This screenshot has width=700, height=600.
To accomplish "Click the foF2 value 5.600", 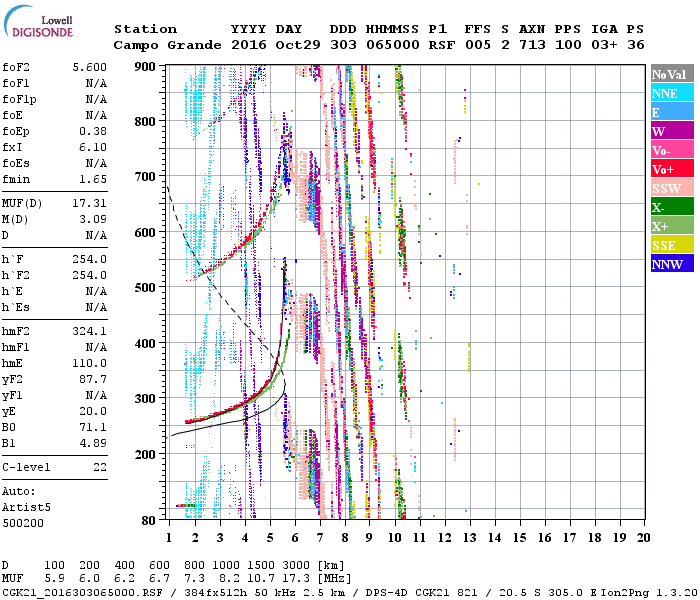I will tap(90, 67).
